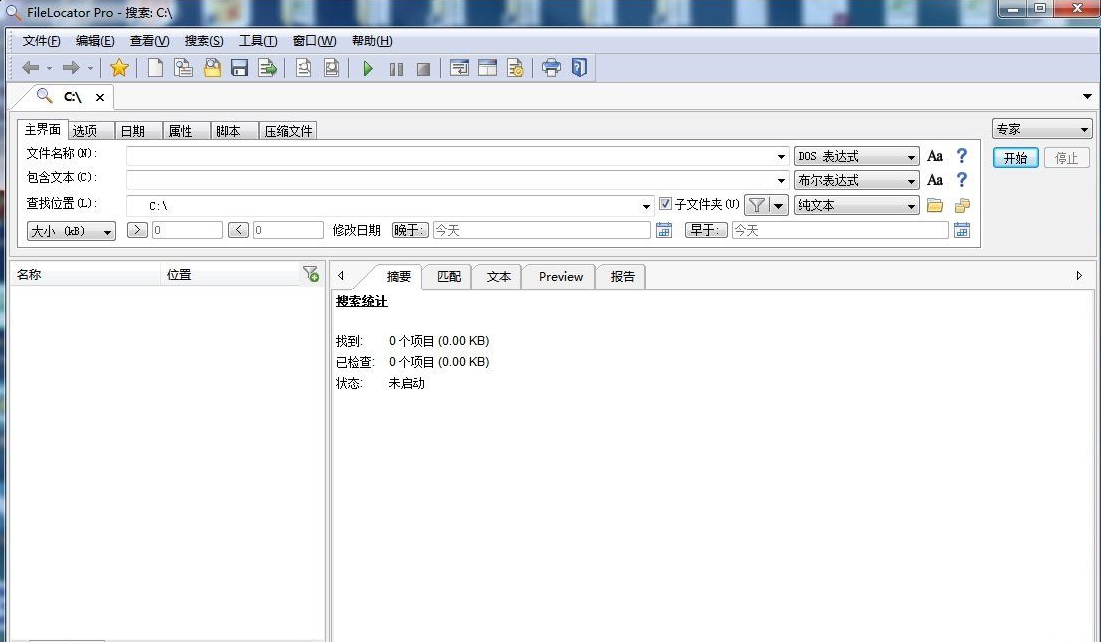Open Help with the blue question mark icon
This screenshot has height=642, width=1101.
(x=578, y=67)
